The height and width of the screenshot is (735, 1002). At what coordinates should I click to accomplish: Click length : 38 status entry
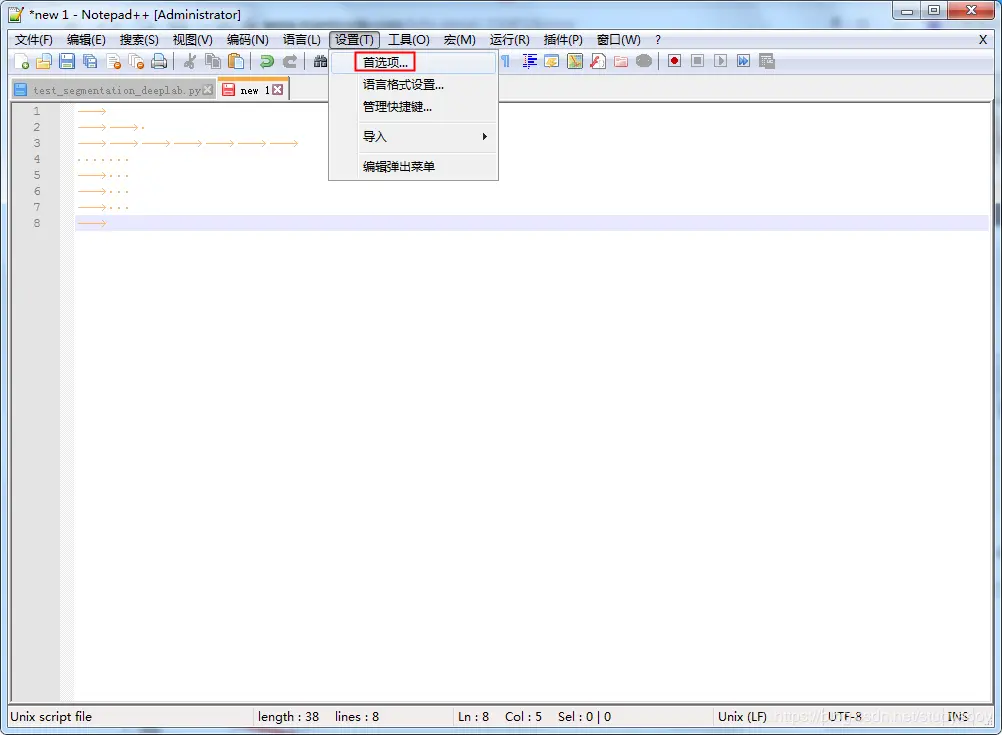point(288,716)
